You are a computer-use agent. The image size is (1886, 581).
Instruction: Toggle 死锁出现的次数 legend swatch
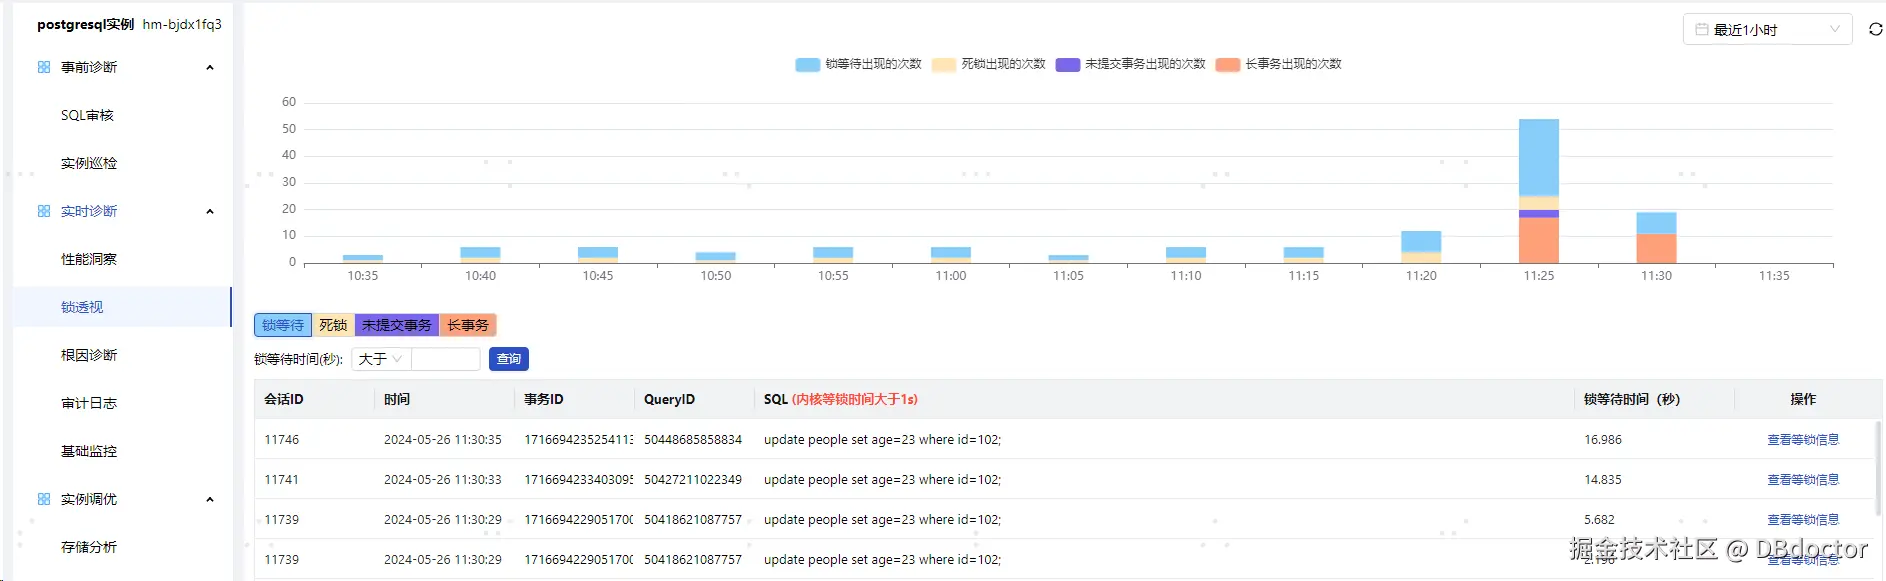pyautogui.click(x=944, y=64)
